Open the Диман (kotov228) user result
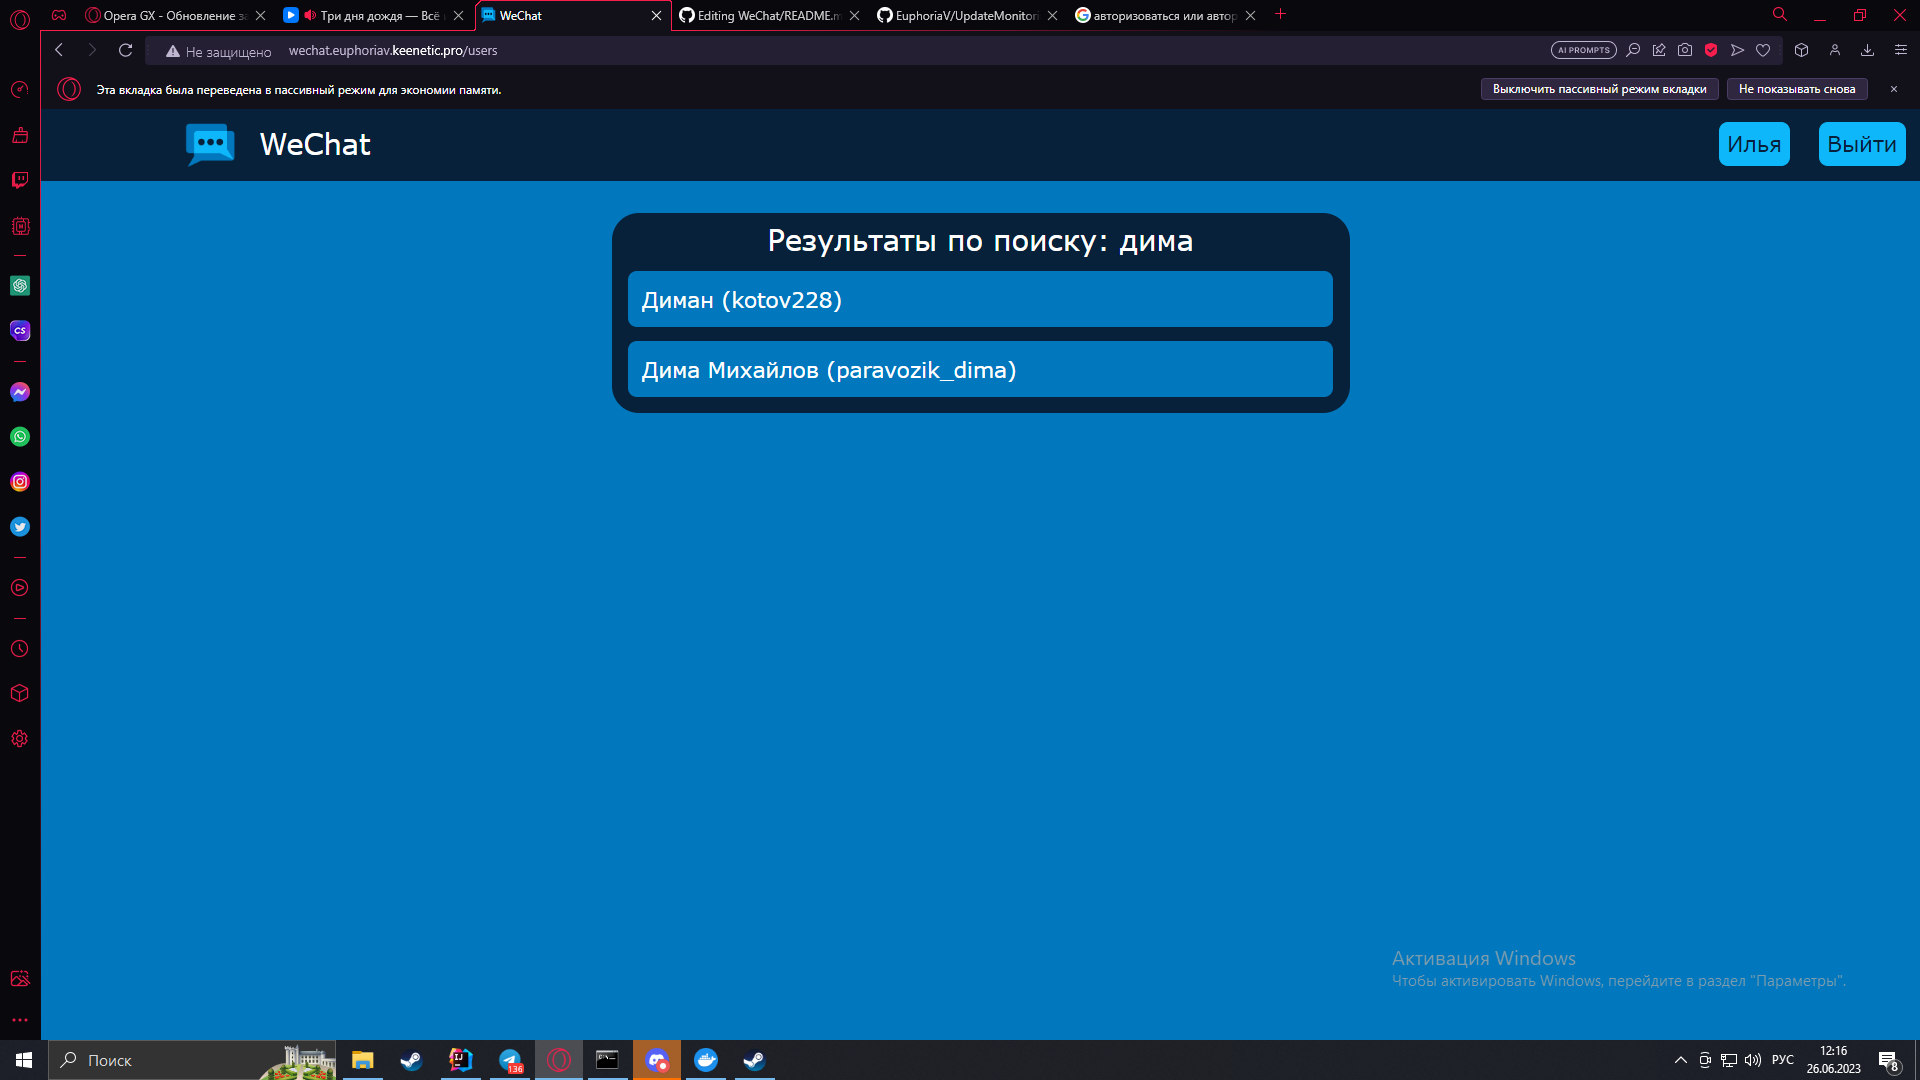 (x=980, y=300)
